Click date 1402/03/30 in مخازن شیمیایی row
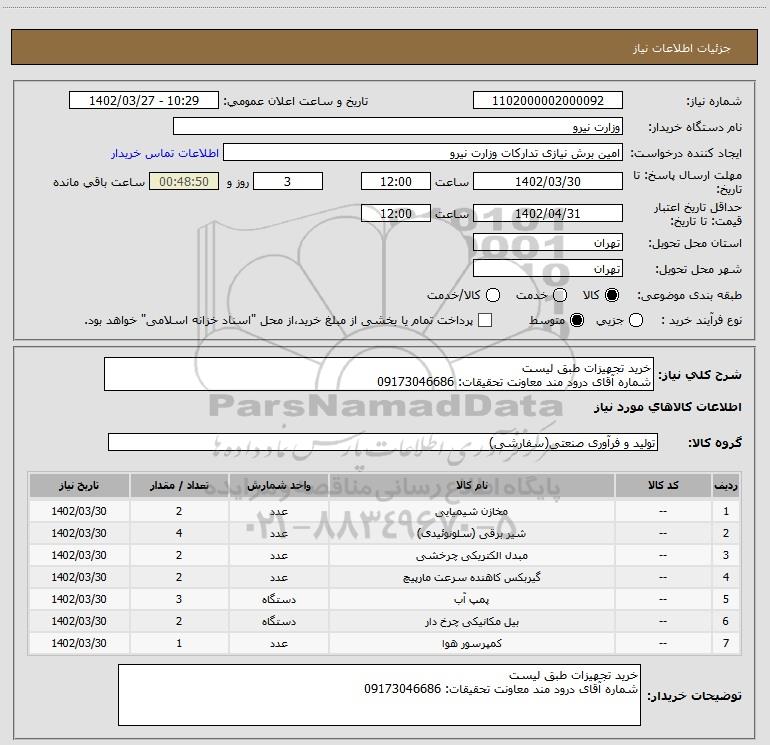 point(79,511)
